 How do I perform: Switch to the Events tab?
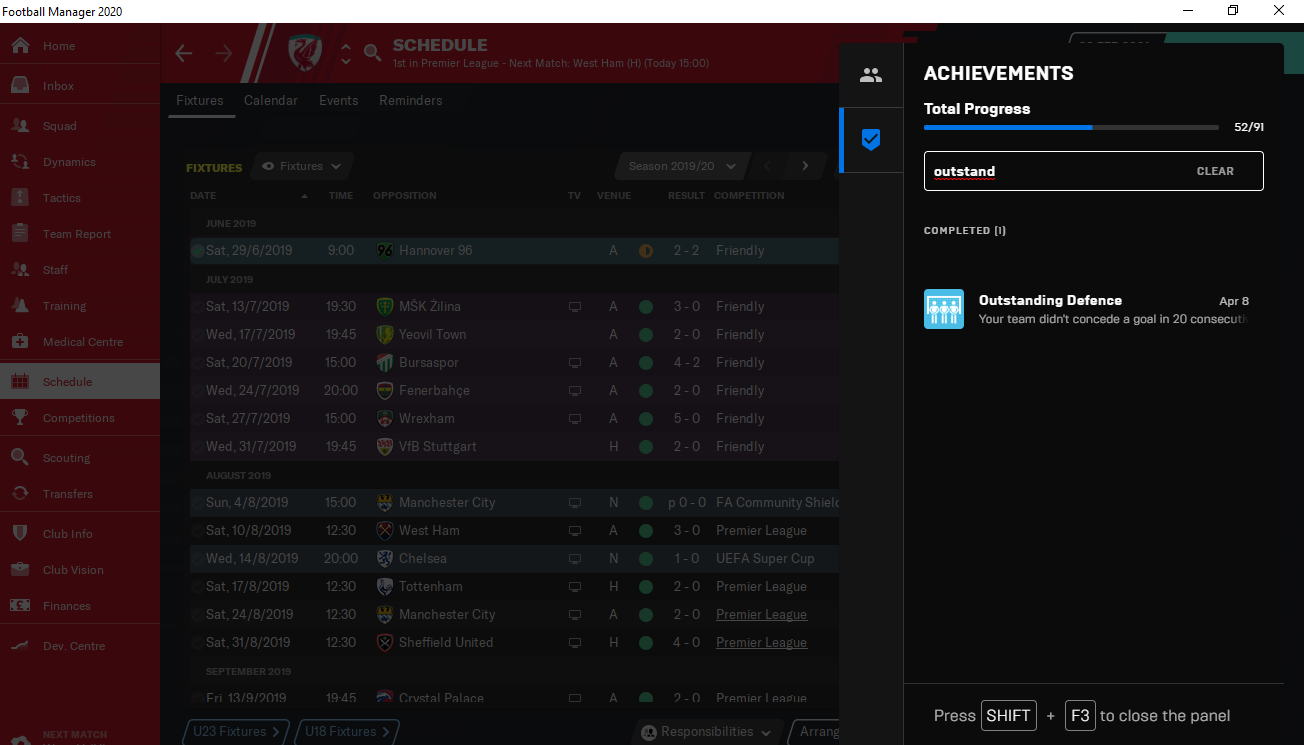coord(339,101)
